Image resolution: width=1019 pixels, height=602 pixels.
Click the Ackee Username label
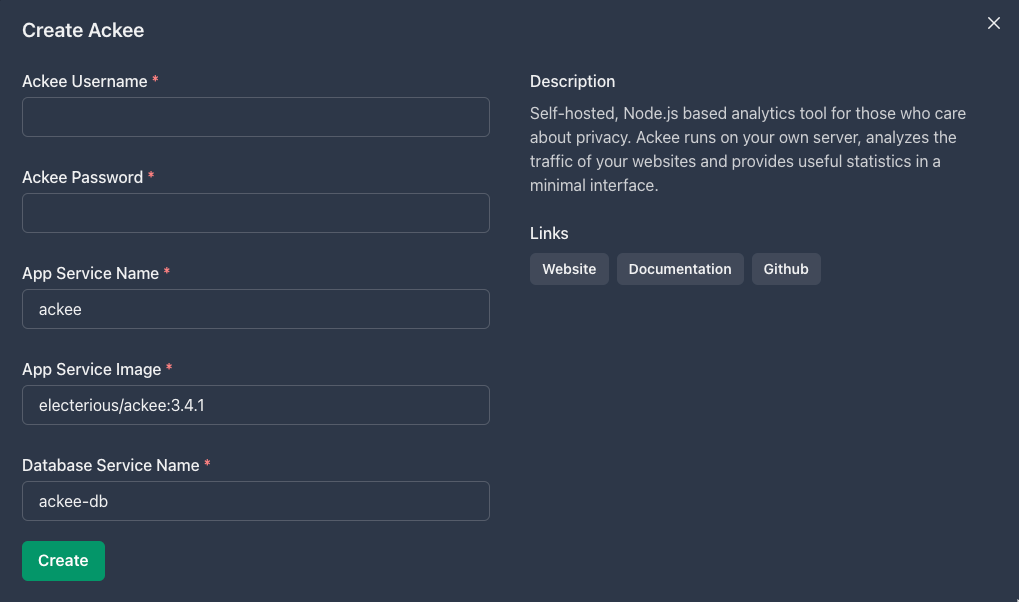pyautogui.click(x=84, y=81)
